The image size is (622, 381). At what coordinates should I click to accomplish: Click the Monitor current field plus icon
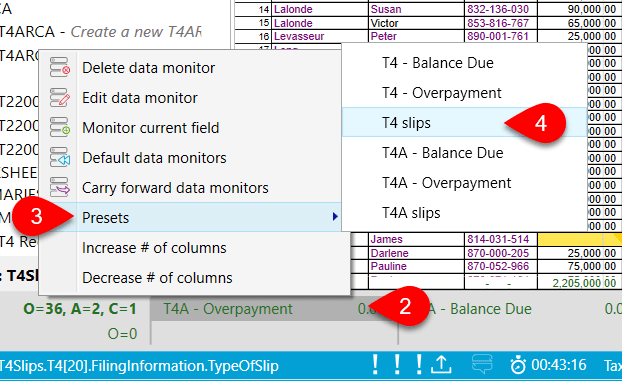click(60, 127)
